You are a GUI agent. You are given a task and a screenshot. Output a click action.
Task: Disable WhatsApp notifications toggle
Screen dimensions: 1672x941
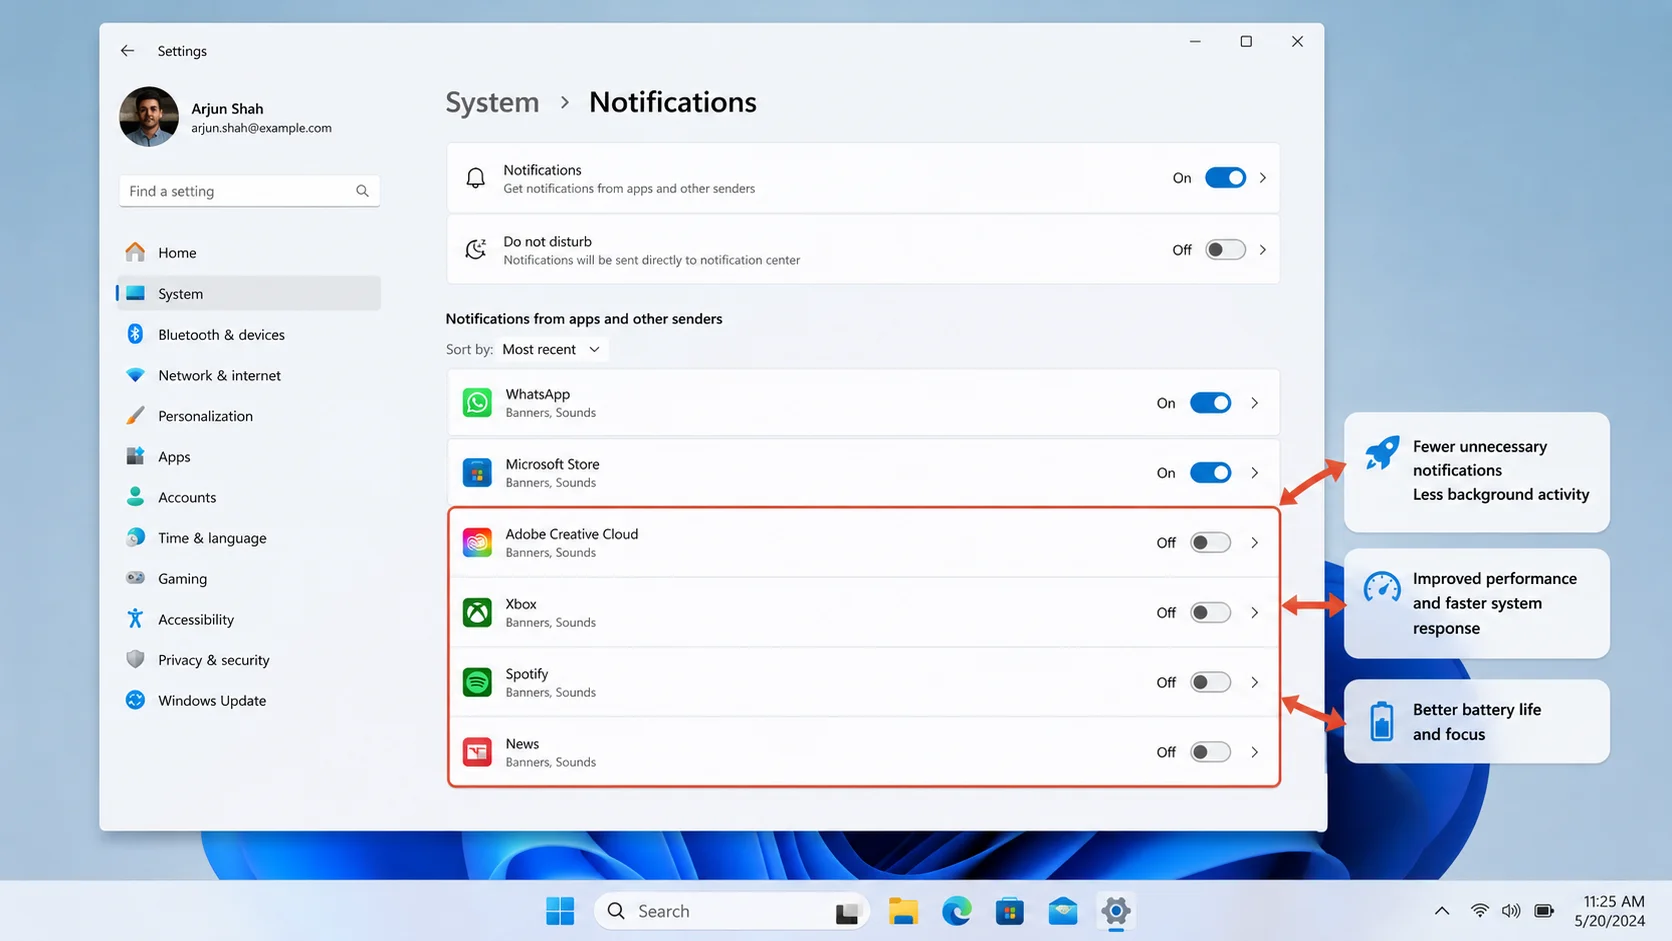coord(1210,403)
